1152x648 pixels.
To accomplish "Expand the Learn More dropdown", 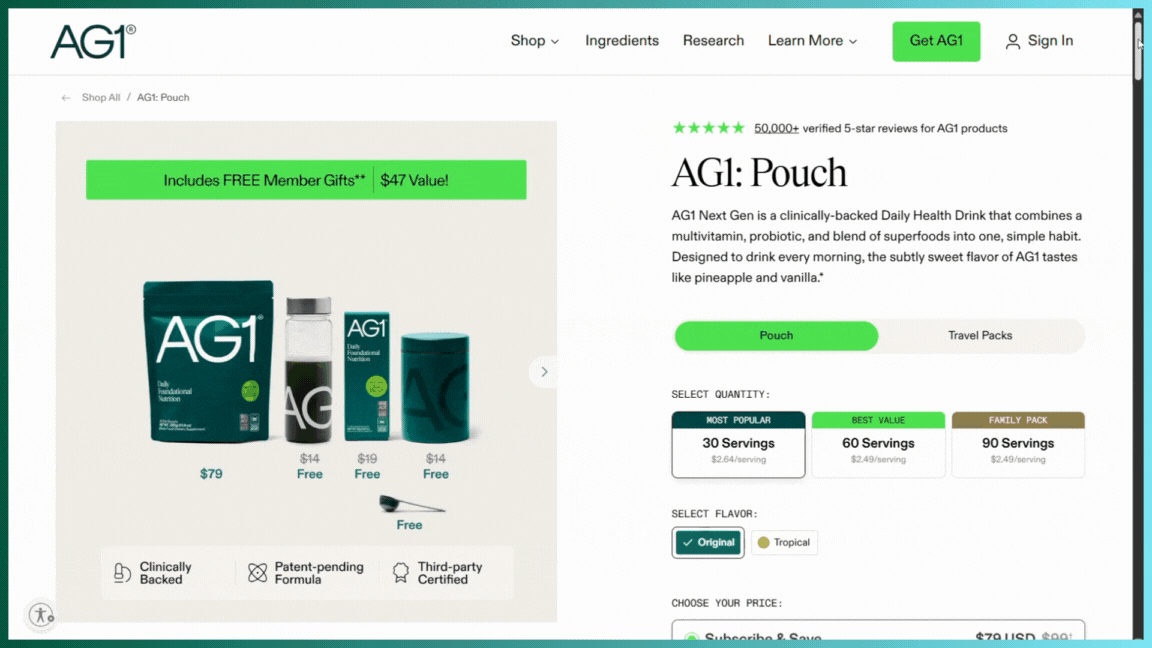I will (x=813, y=41).
